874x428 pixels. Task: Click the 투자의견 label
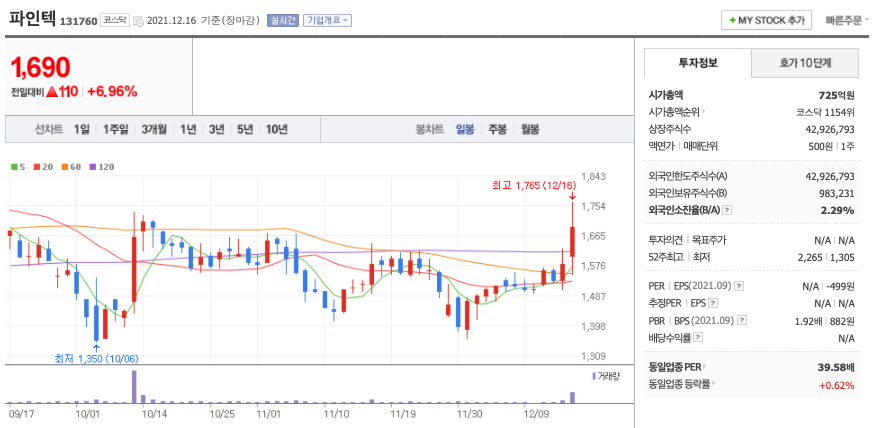[667, 240]
